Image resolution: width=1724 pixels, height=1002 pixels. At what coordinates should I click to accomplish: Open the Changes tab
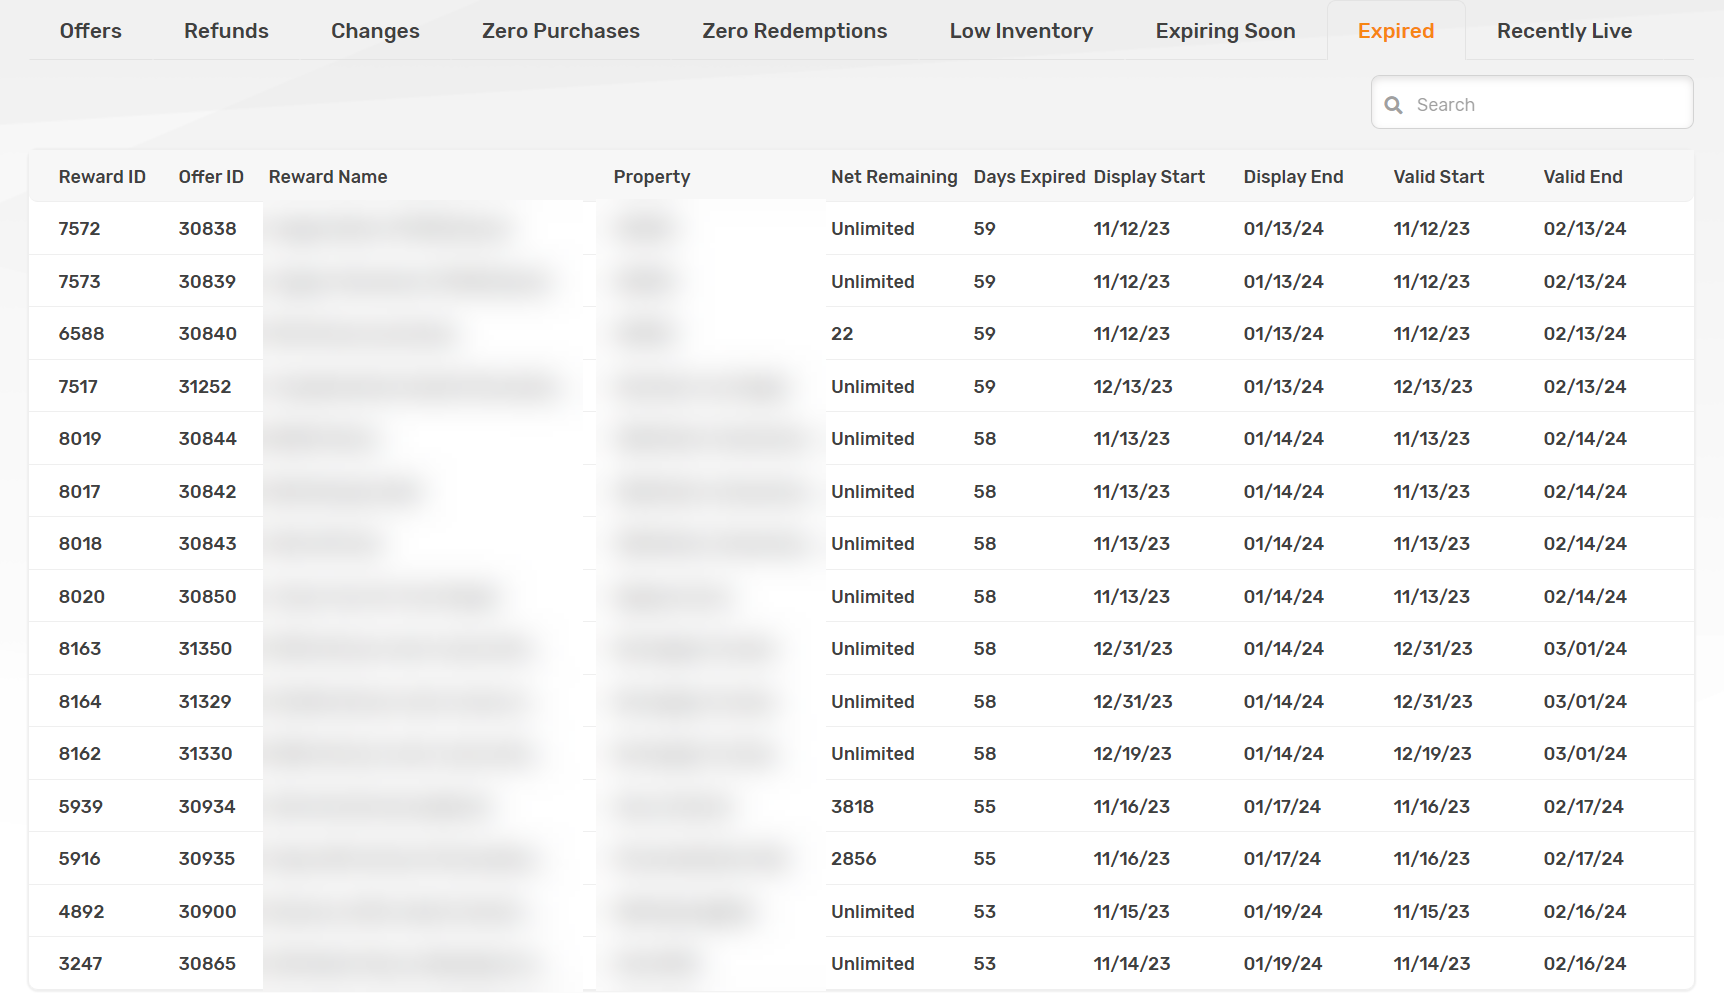375,31
